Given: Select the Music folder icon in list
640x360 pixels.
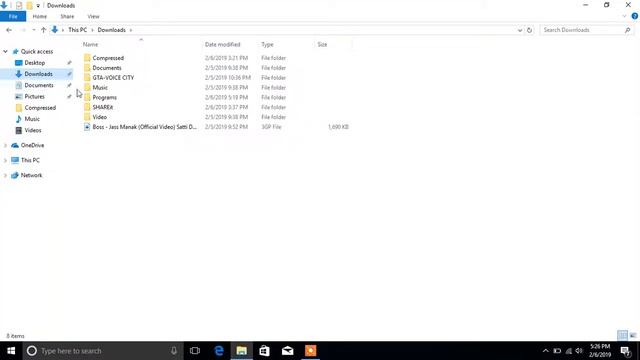Looking at the screenshot, I should [x=87, y=87].
